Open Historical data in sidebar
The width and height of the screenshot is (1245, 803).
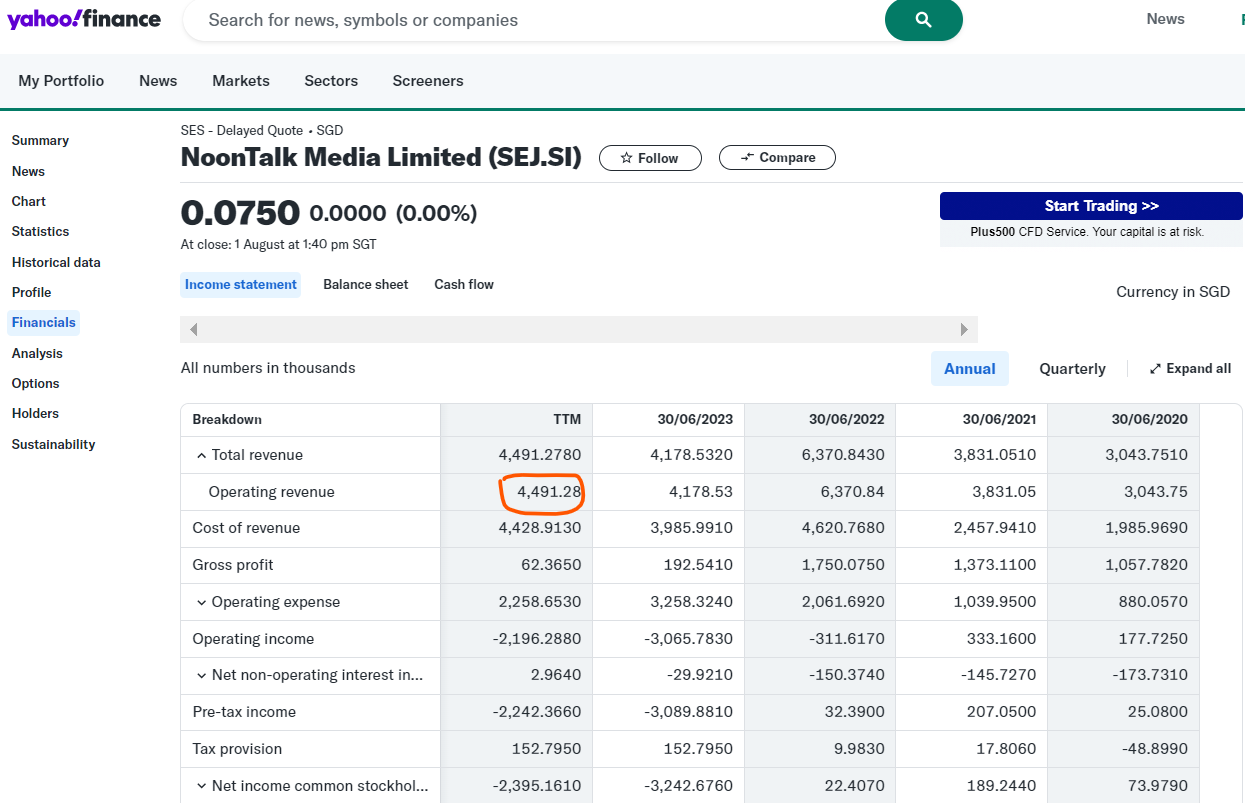coord(56,262)
